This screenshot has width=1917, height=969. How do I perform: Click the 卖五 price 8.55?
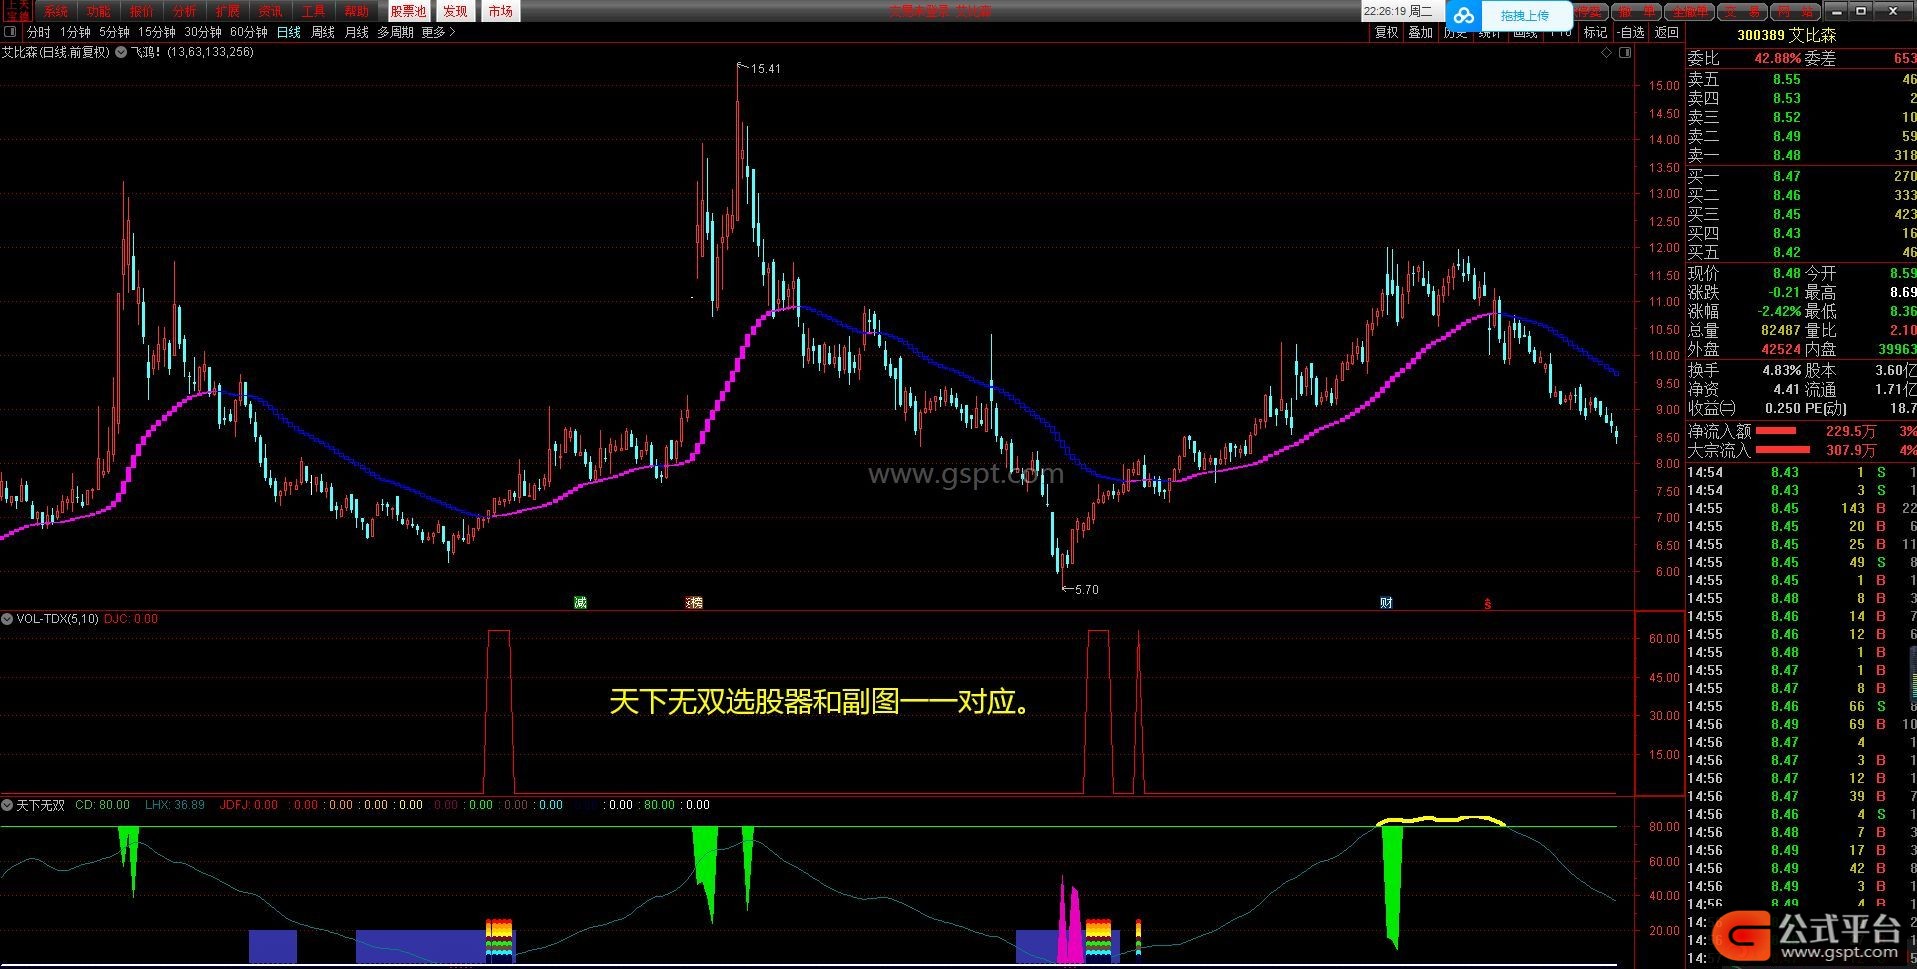[x=1786, y=79]
